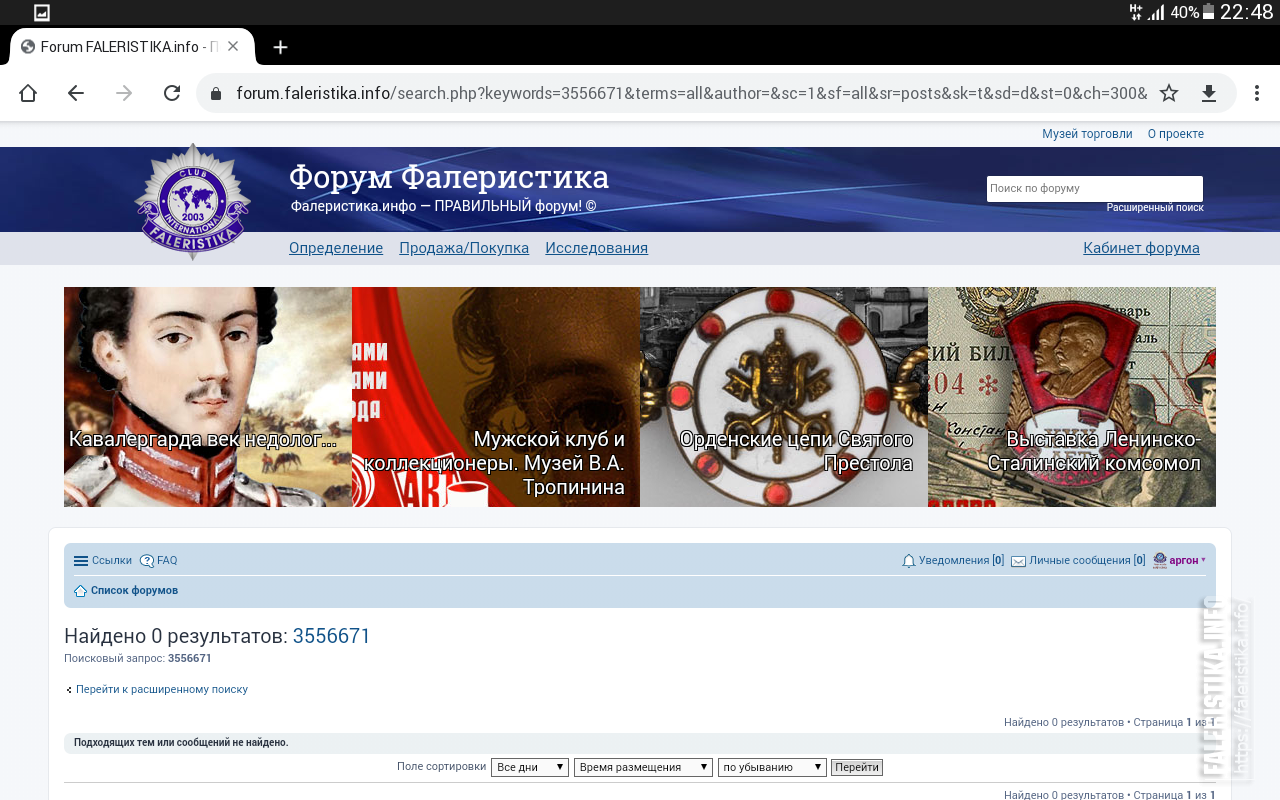This screenshot has height=800, width=1280.
Task: Expand the 'аргон' user dropdown
Action: [x=1188, y=561]
